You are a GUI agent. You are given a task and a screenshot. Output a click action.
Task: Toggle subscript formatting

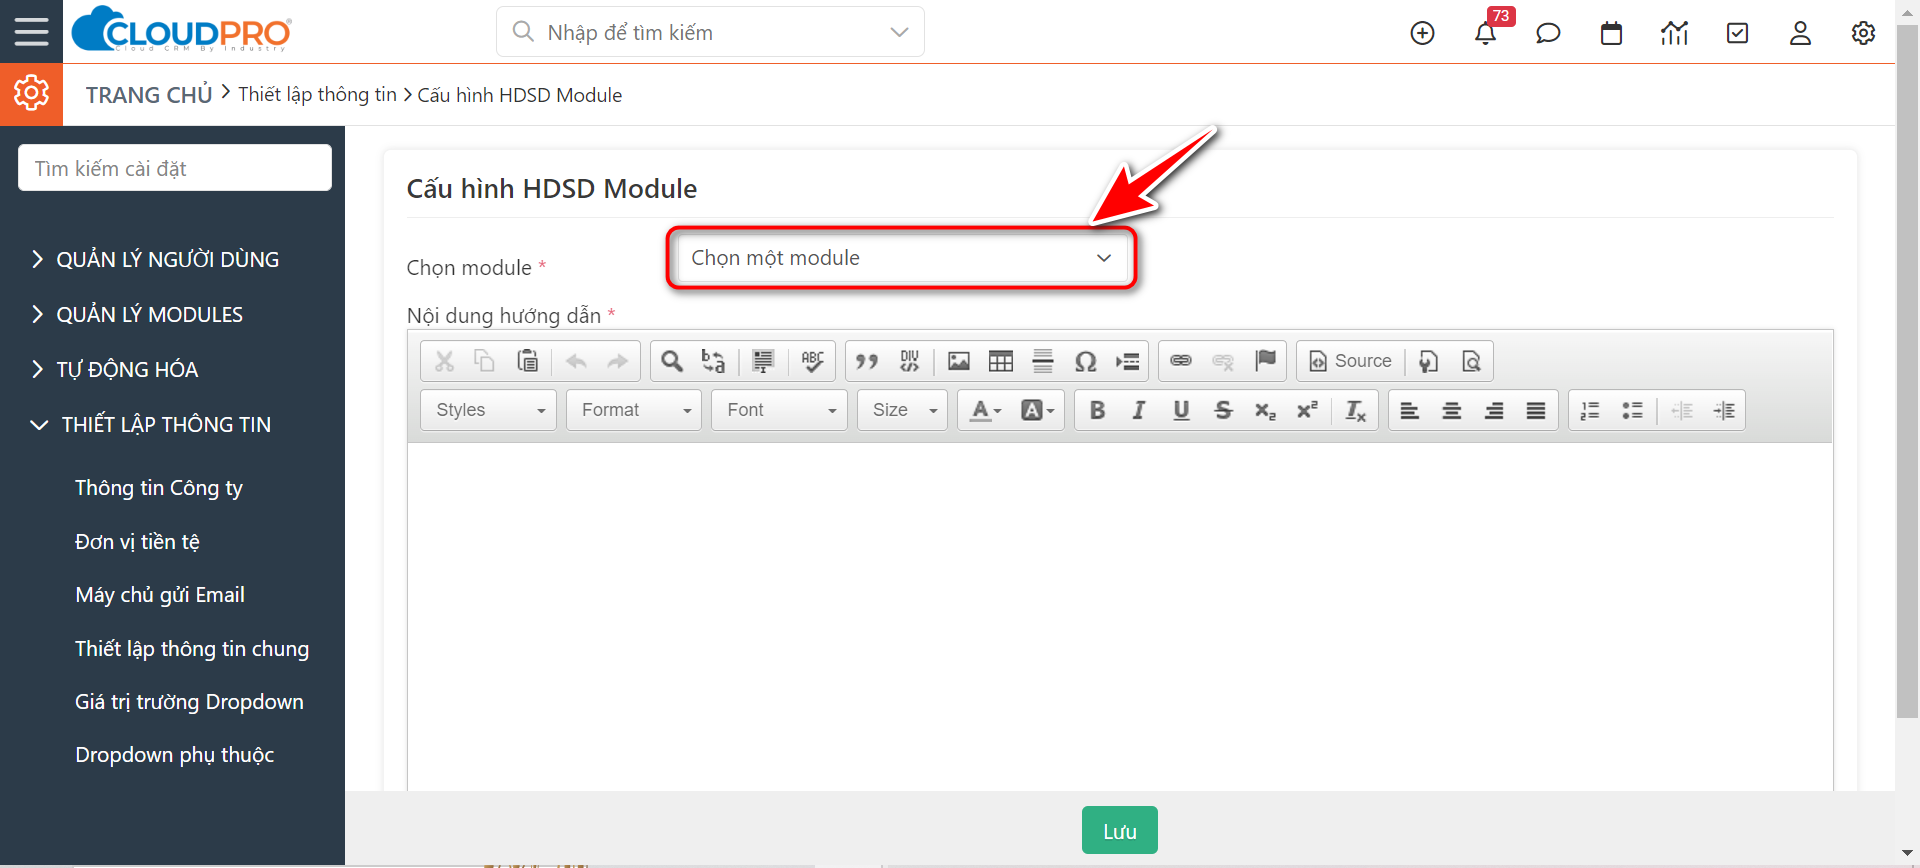pos(1265,410)
